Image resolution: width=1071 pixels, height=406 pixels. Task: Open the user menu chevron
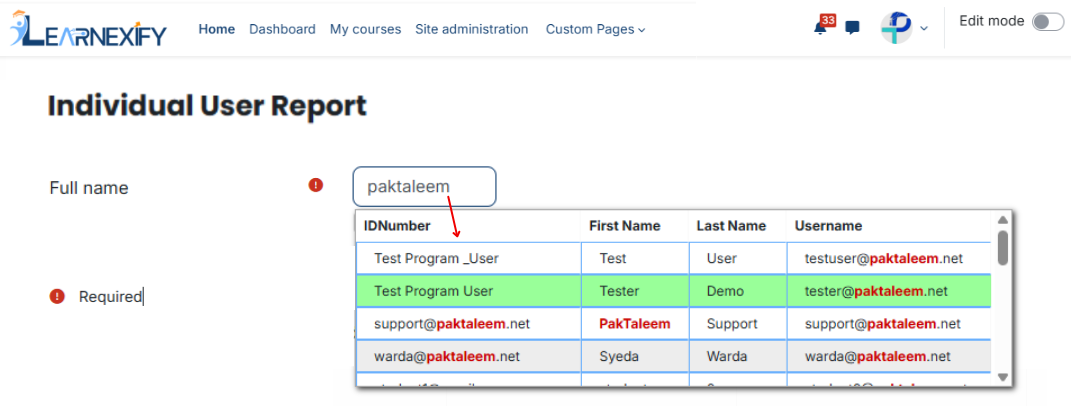pos(924,29)
